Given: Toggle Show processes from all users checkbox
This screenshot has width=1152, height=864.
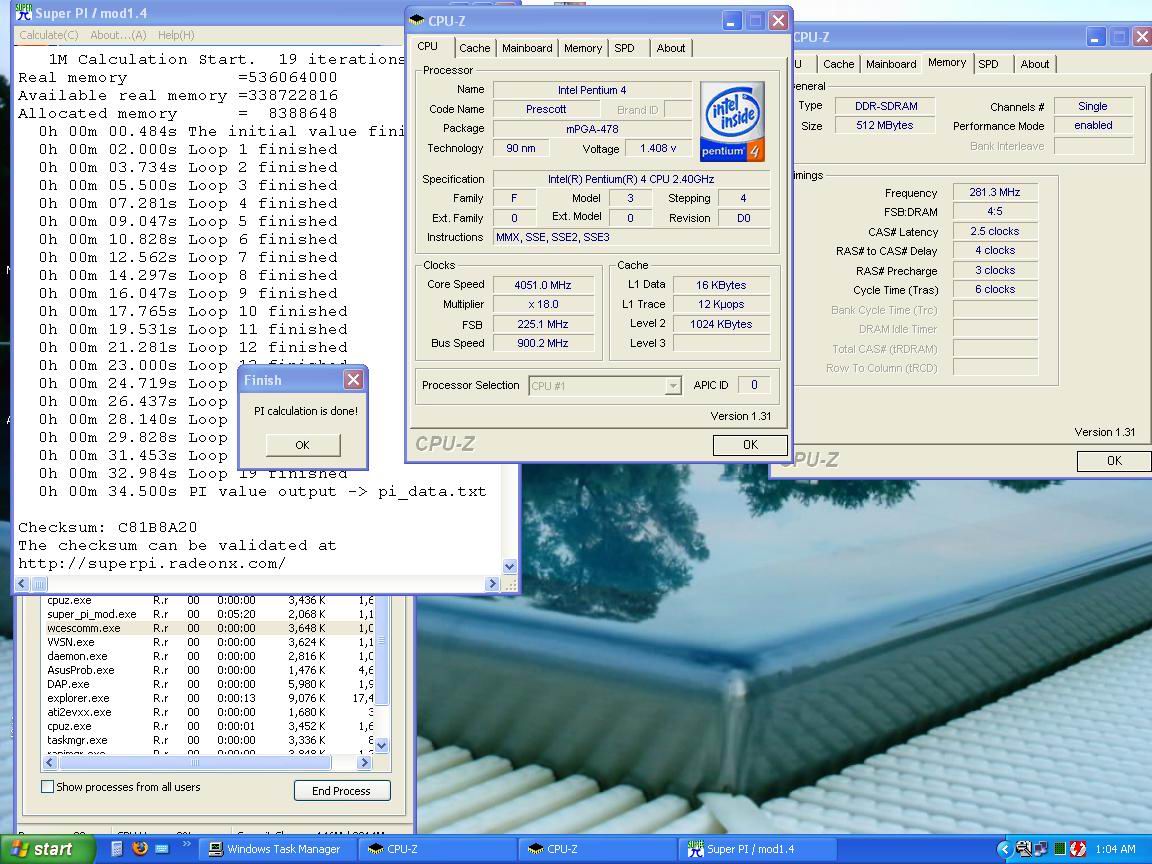Looking at the screenshot, I should point(48,787).
